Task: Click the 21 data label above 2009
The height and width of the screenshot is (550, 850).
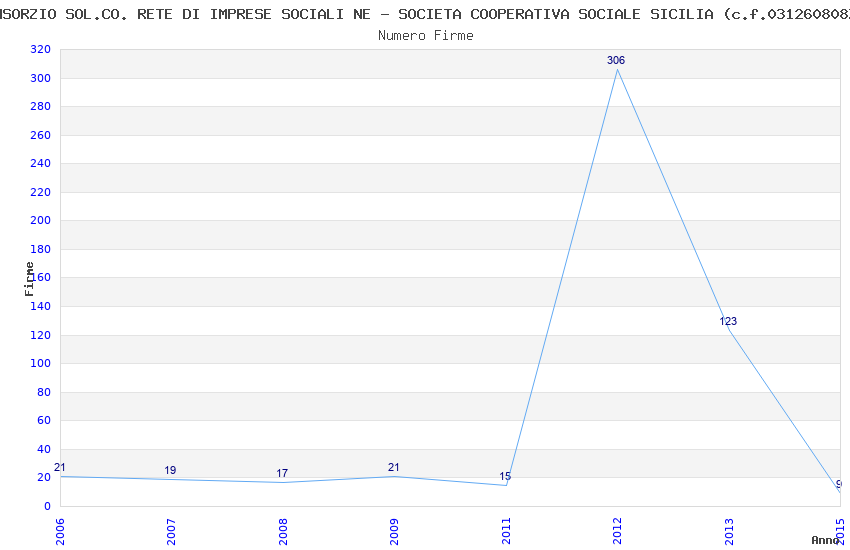Action: pos(394,467)
